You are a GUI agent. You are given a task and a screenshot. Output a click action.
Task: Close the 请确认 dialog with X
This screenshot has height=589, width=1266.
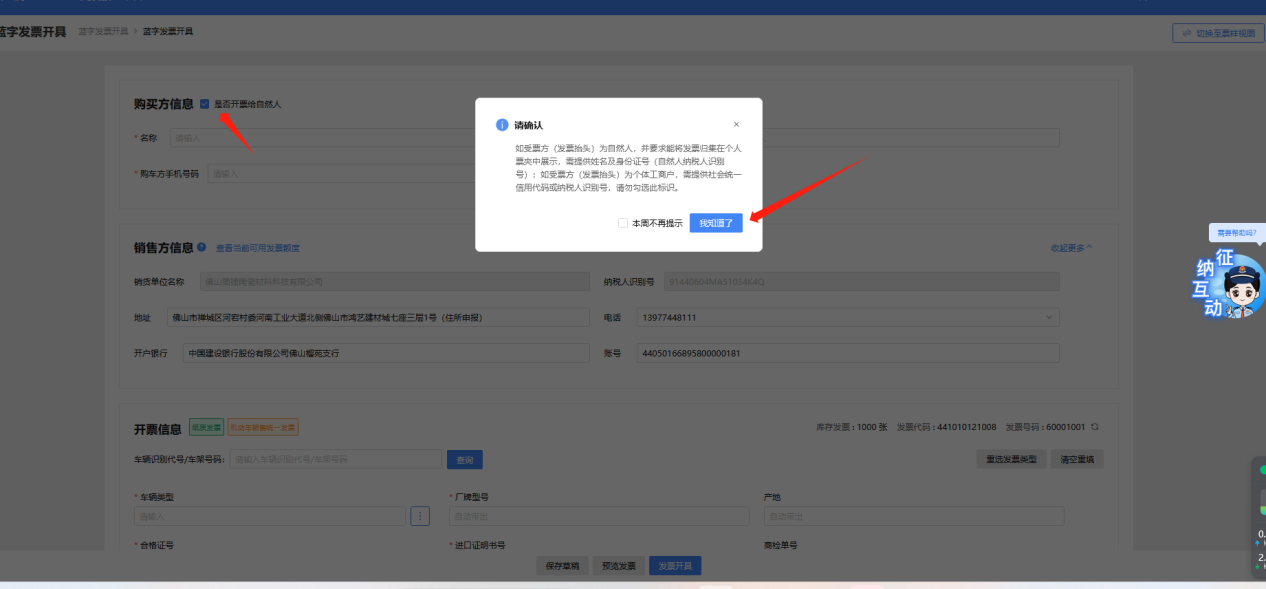(x=736, y=125)
